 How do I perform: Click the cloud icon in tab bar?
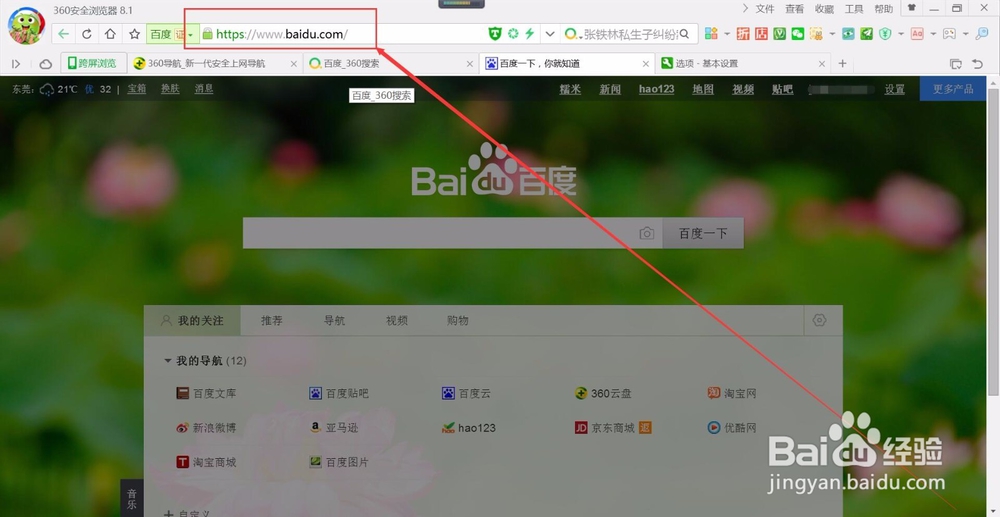[45, 64]
